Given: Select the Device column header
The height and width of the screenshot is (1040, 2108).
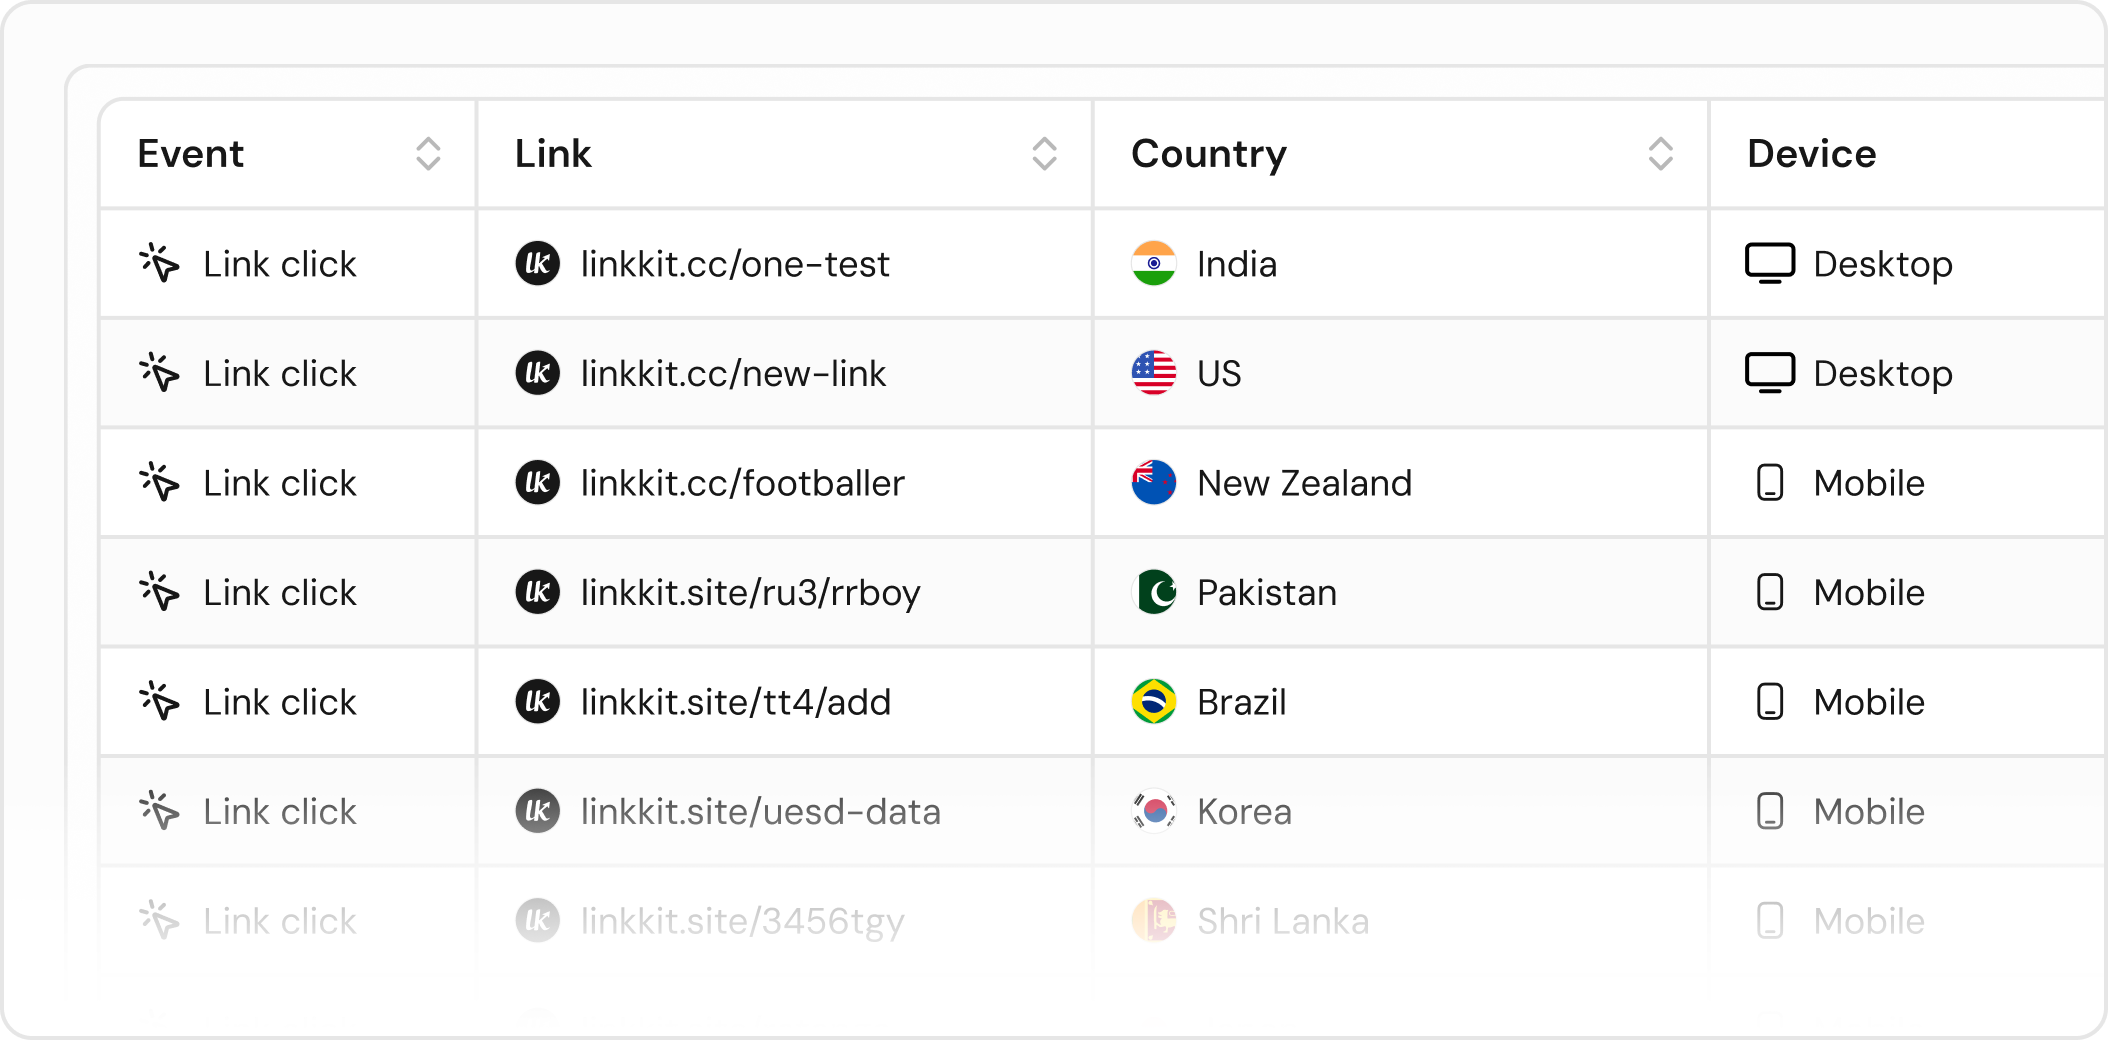Looking at the screenshot, I should pyautogui.click(x=1811, y=154).
